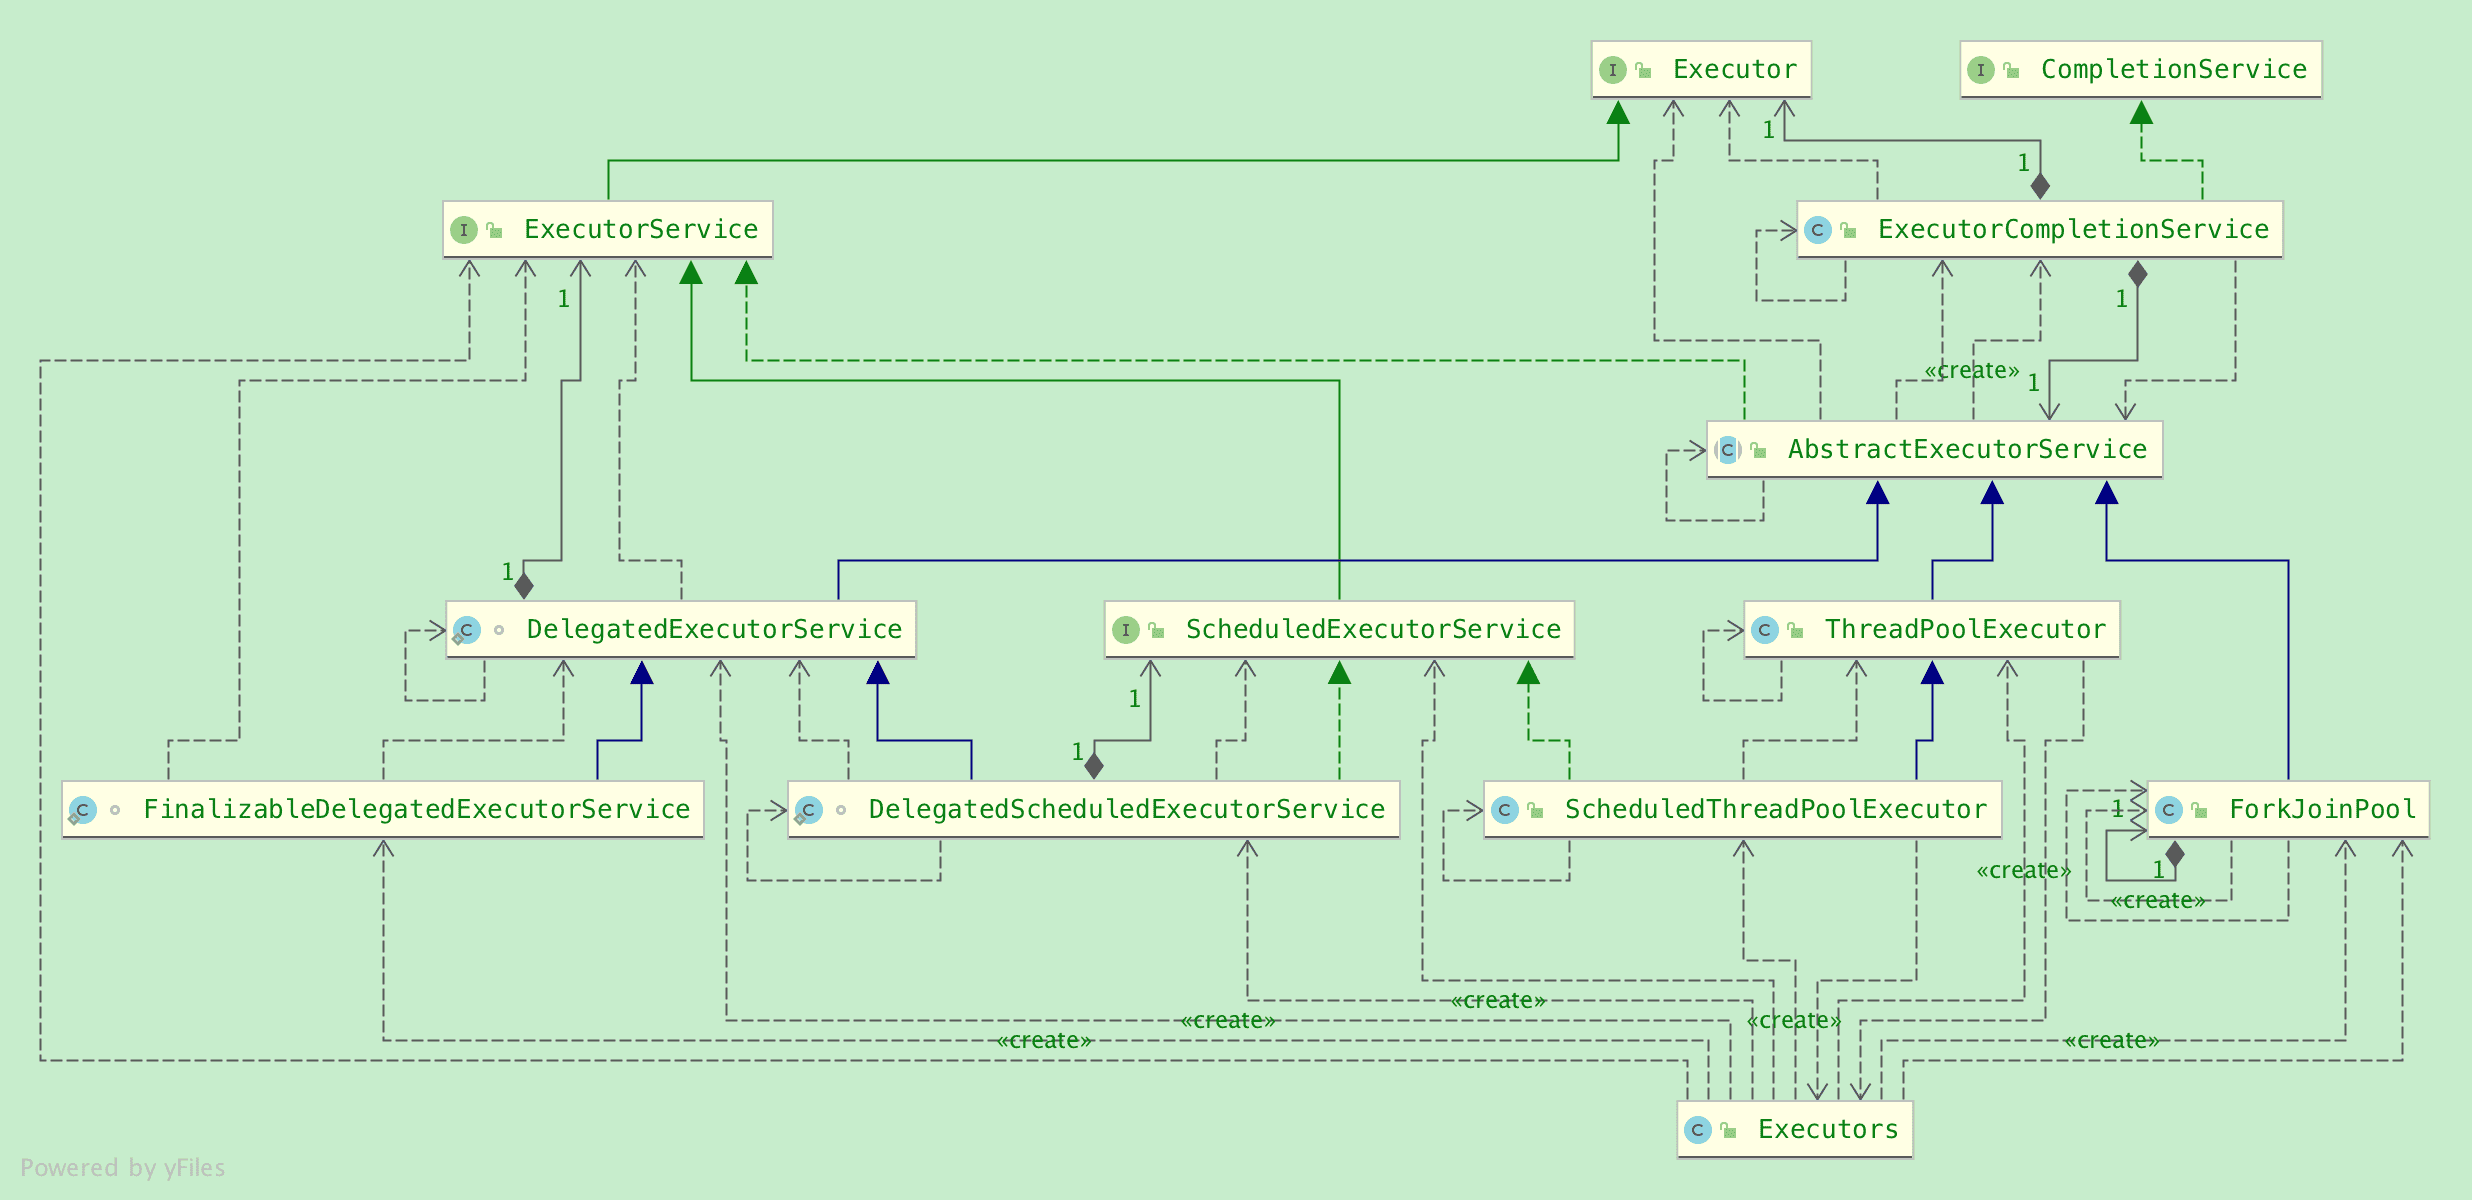Select the CompletionService node label
Image resolution: width=2472 pixels, height=1200 pixels.
click(2173, 69)
